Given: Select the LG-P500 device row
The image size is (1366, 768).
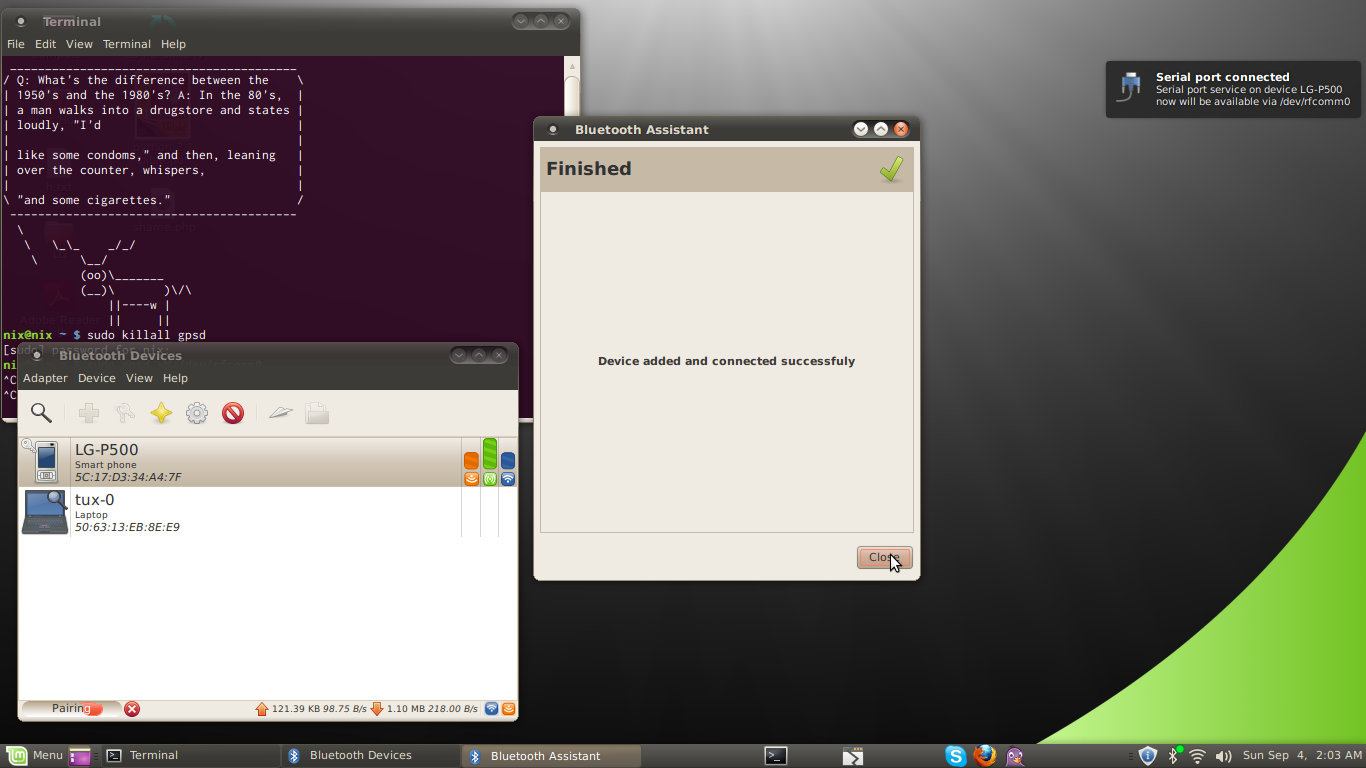Looking at the screenshot, I should point(268,462).
